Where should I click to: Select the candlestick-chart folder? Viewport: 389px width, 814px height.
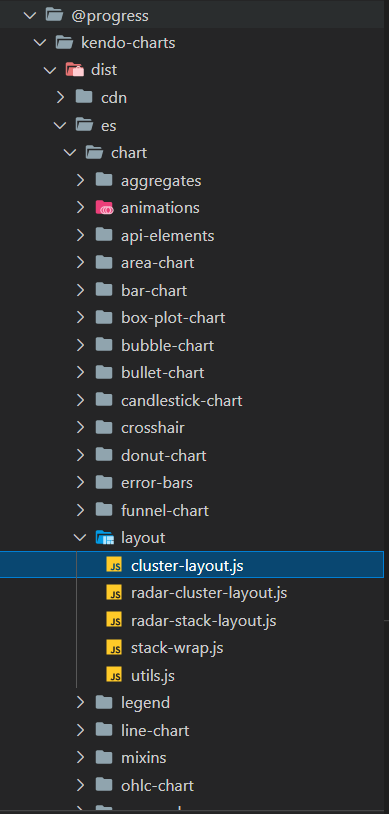[x=181, y=400]
